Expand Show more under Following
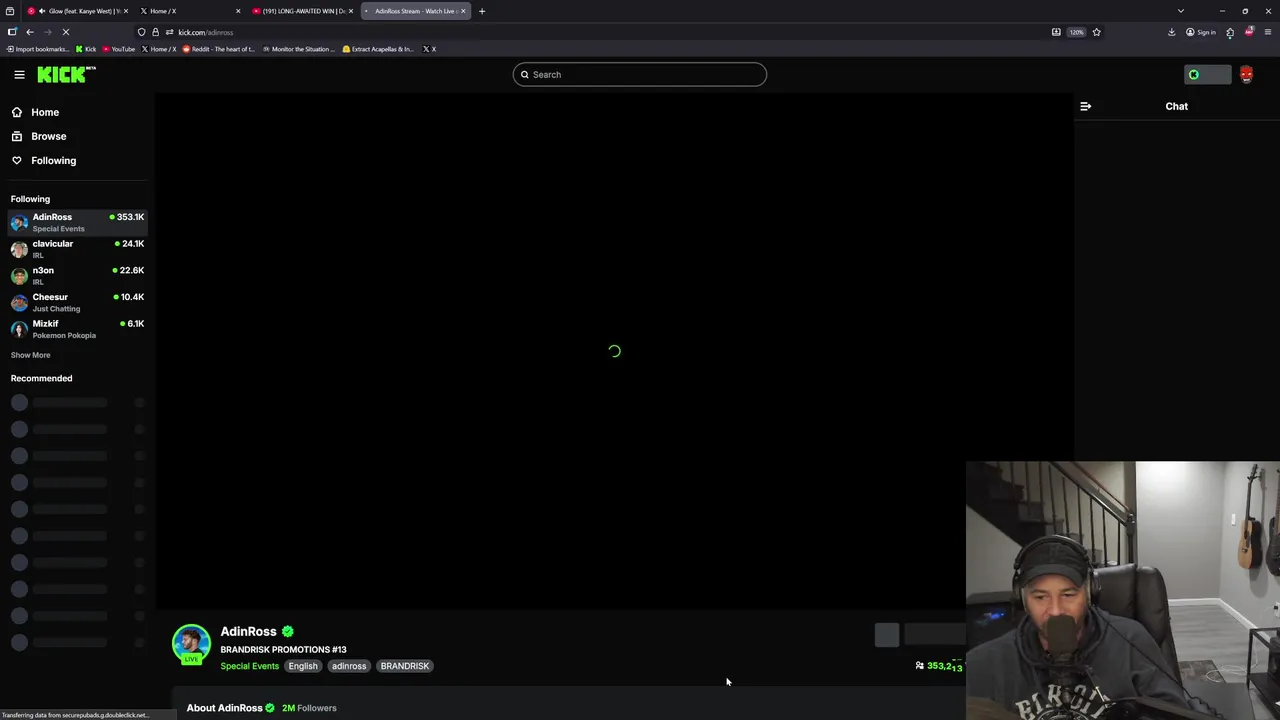This screenshot has width=1280, height=720. 30,355
